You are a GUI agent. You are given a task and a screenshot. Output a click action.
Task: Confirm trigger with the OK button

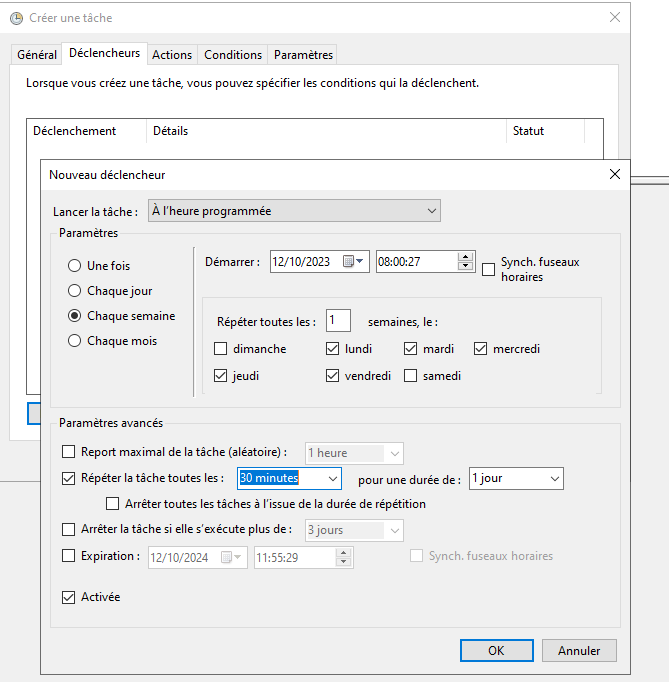(x=496, y=651)
